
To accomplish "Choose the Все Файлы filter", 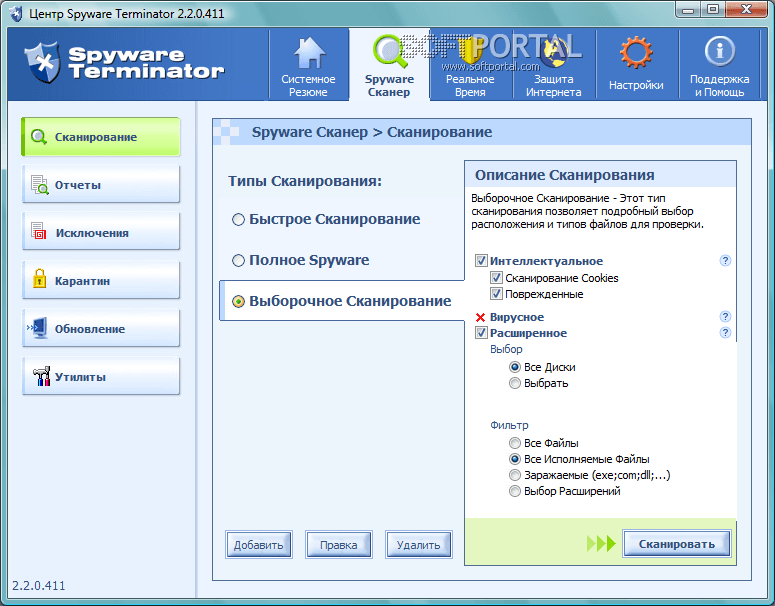I will 515,443.
